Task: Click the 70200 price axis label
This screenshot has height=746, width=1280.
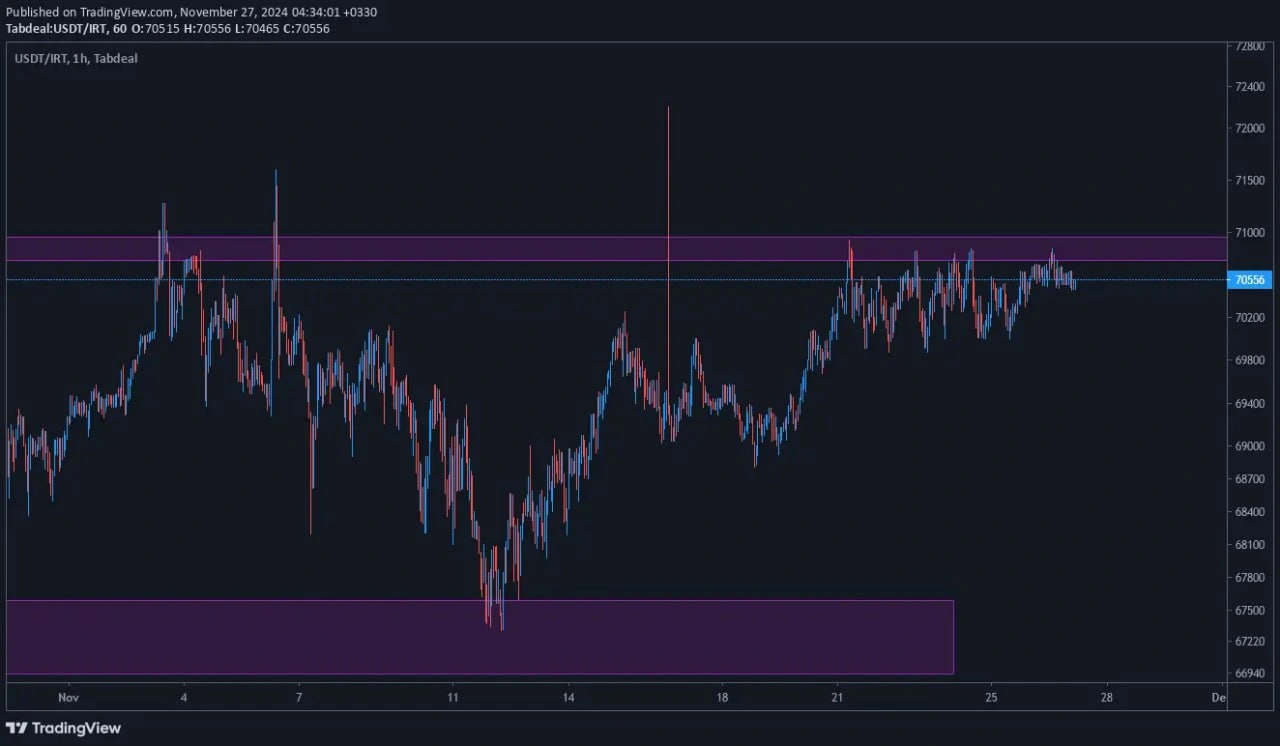Action: point(1250,318)
